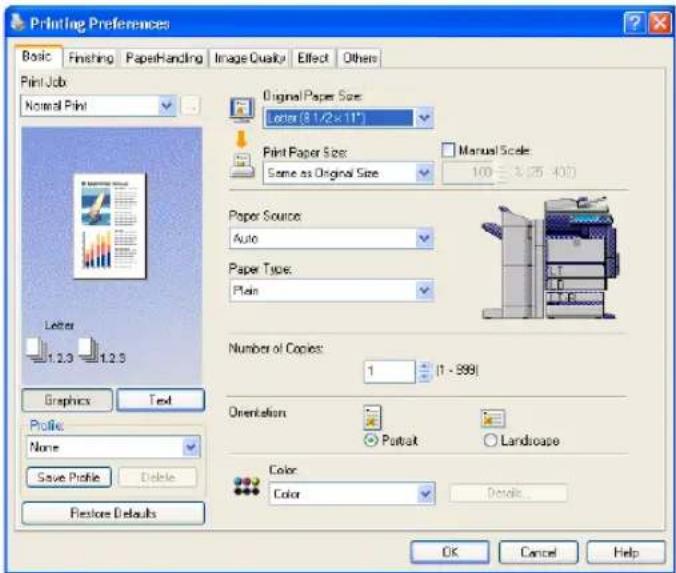Click the Landscape orientation page icon
Screen dimensions: 676x573
click(492, 418)
